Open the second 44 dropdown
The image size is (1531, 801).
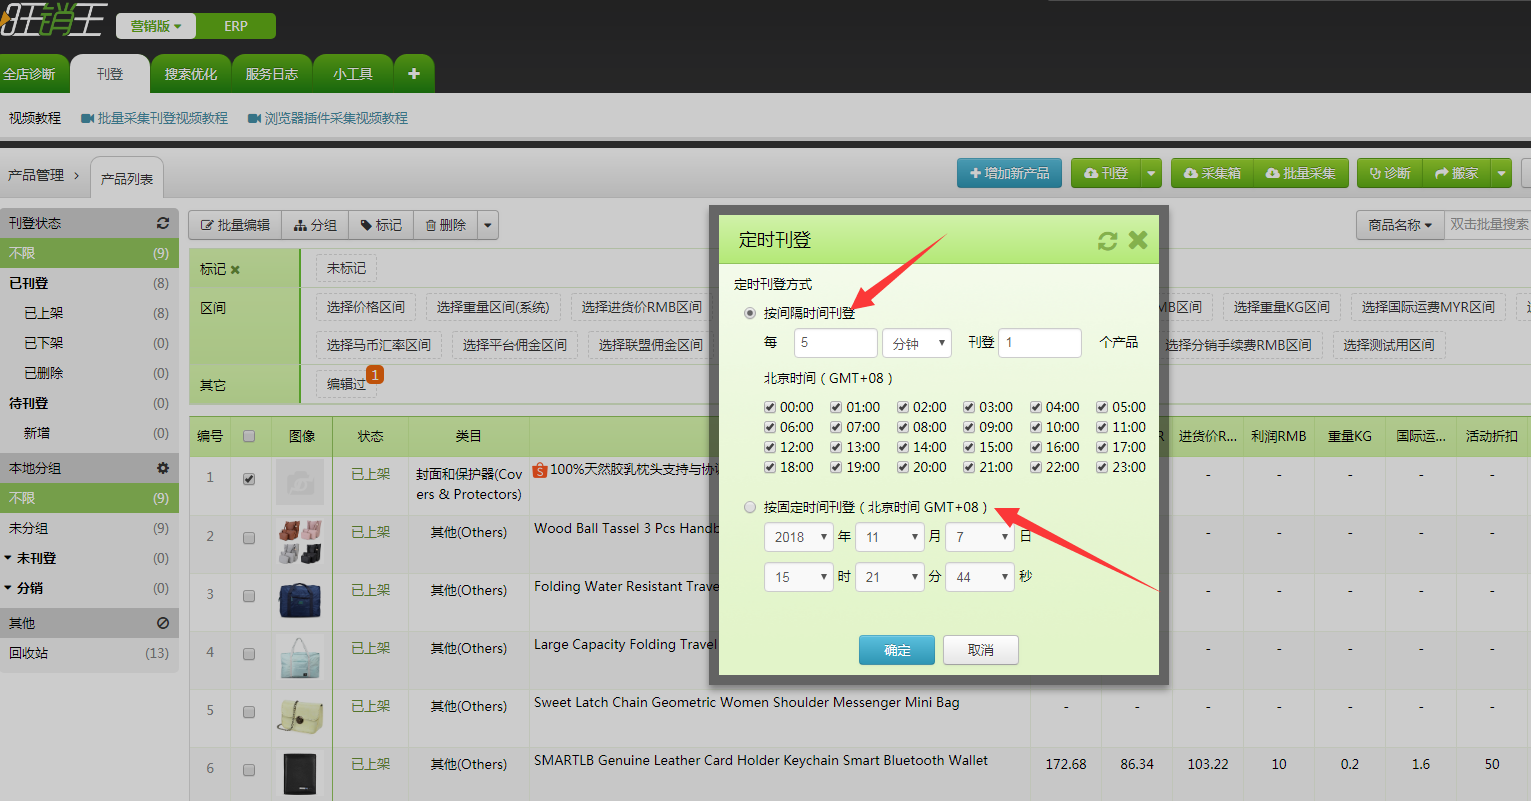click(980, 577)
